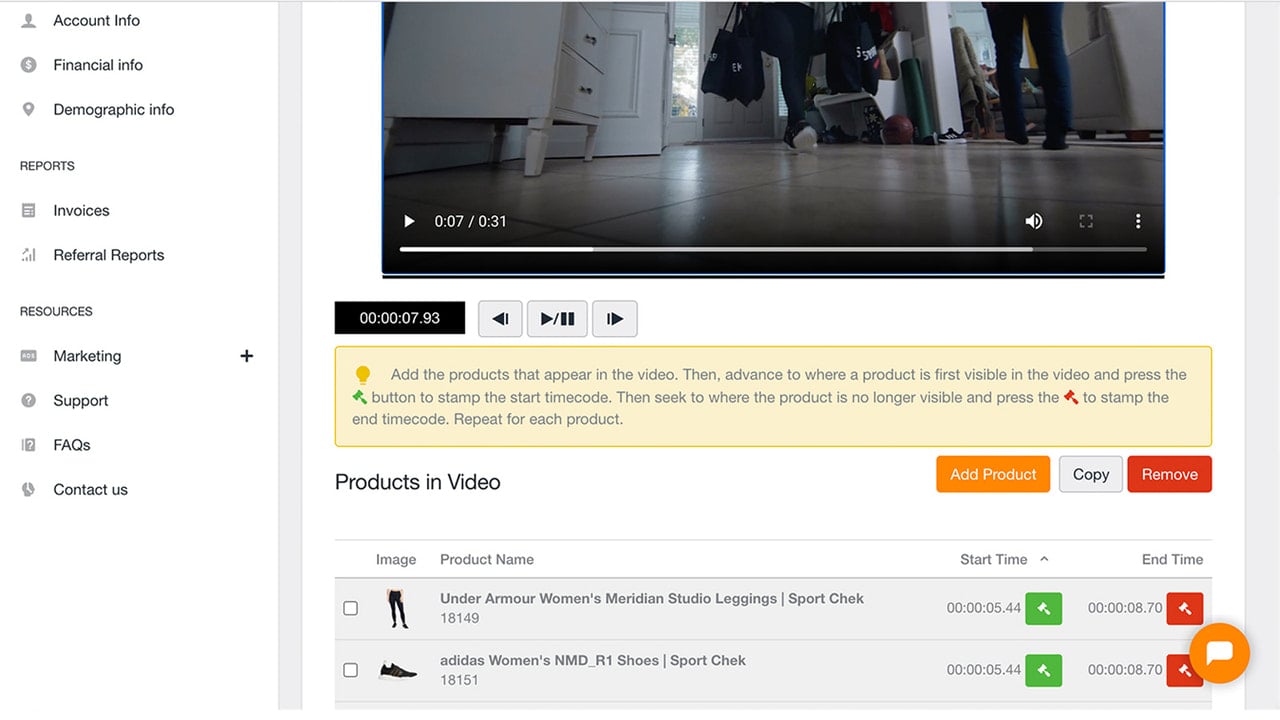Open the Support page
Viewport: 1280px width, 720px height.
(80, 401)
